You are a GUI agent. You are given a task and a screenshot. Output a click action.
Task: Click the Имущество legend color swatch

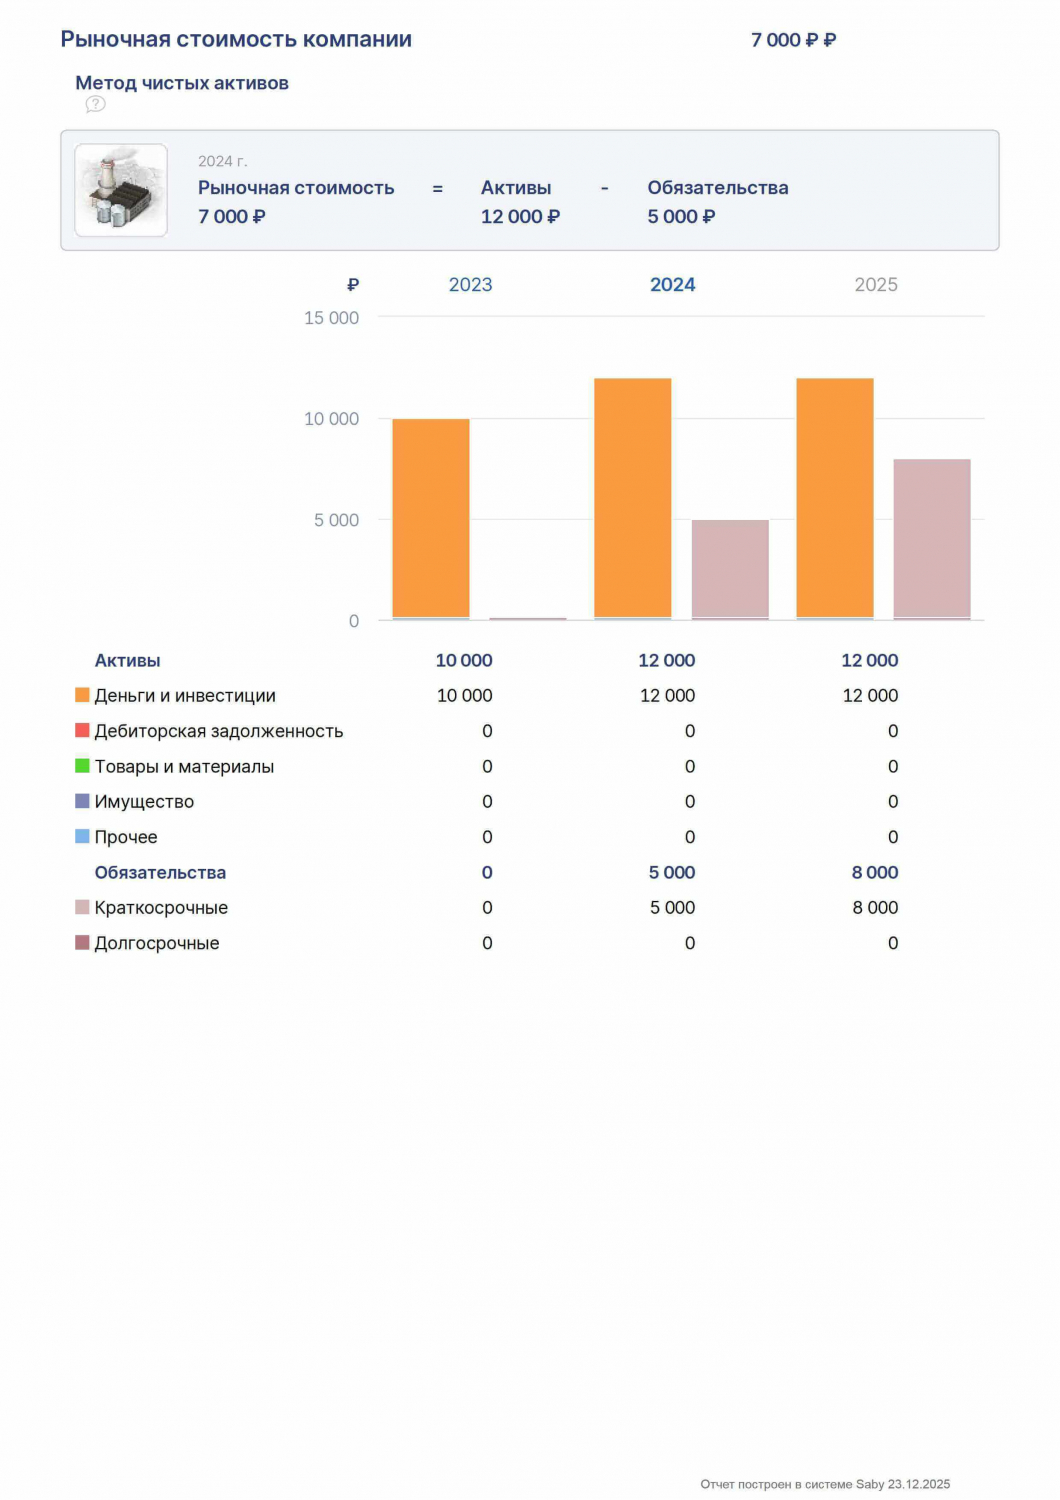[82, 801]
